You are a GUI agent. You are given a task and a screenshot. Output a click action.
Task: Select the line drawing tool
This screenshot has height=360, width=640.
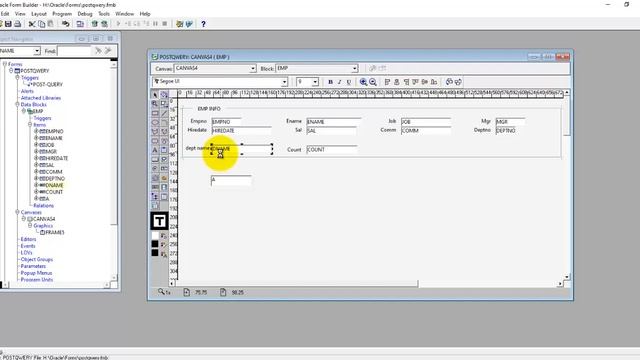point(164,113)
